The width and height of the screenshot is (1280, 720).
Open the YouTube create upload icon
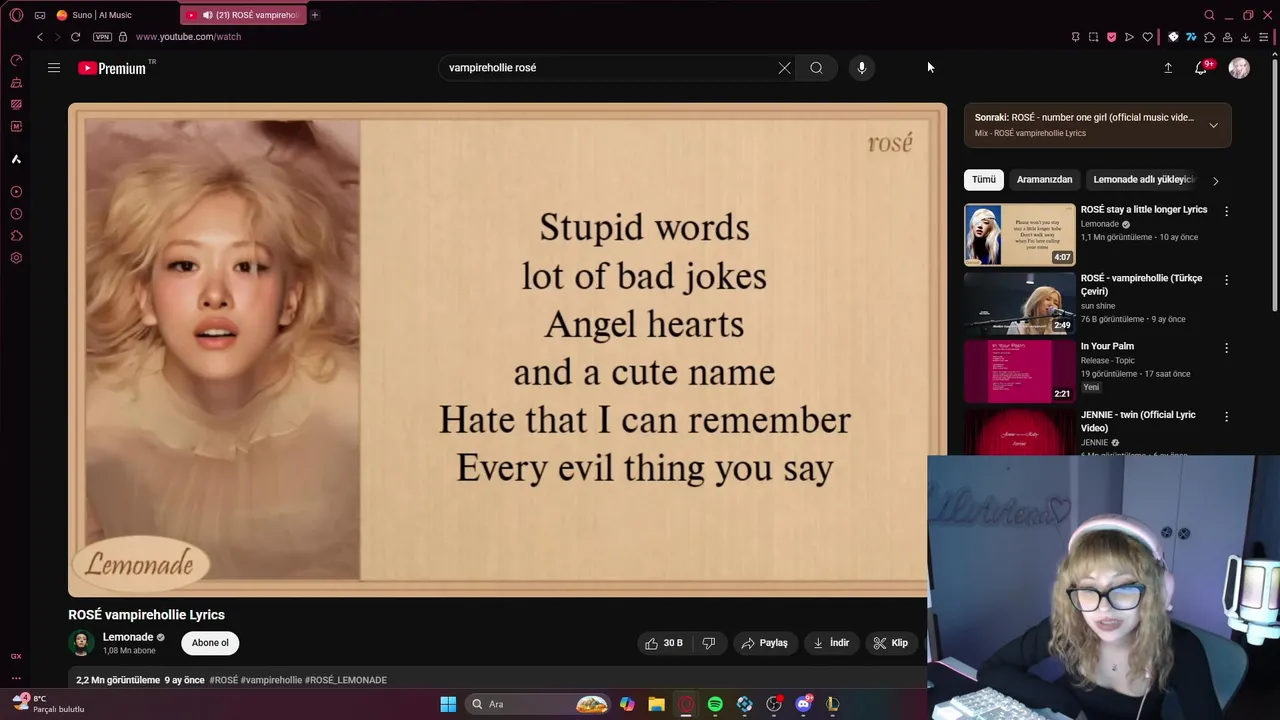pyautogui.click(x=1168, y=68)
